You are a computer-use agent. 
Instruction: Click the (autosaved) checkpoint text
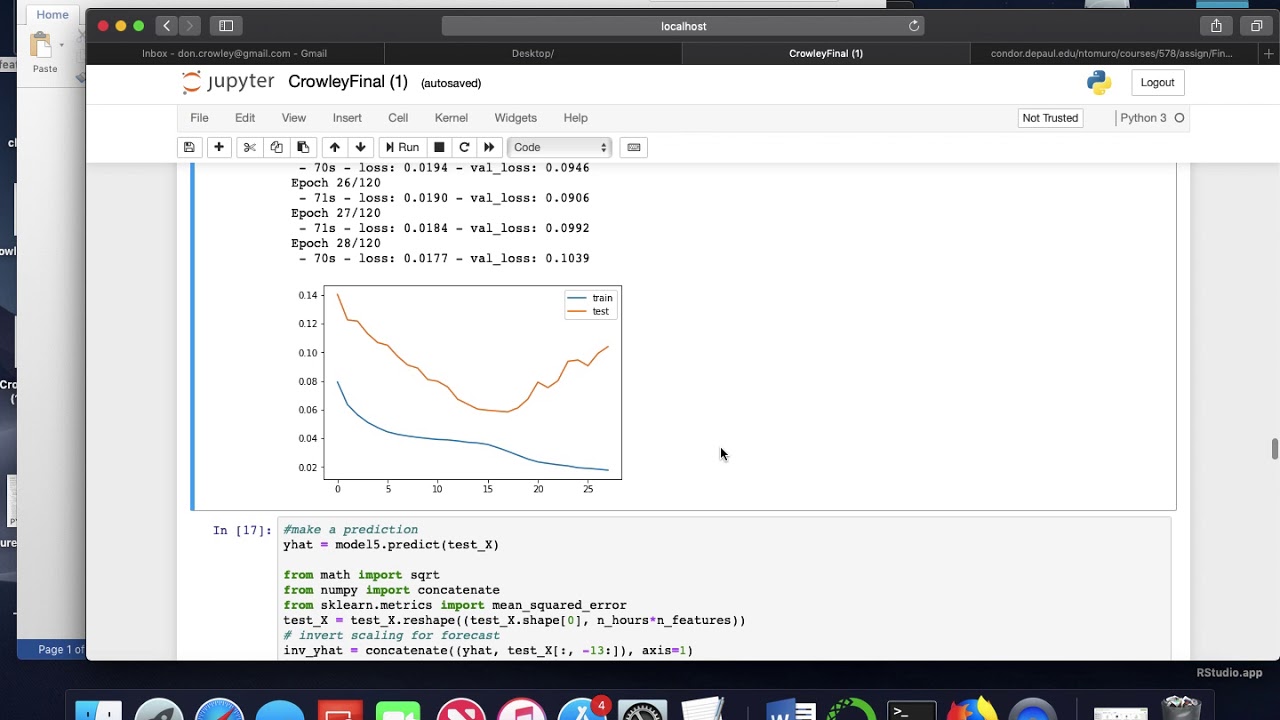coord(451,83)
